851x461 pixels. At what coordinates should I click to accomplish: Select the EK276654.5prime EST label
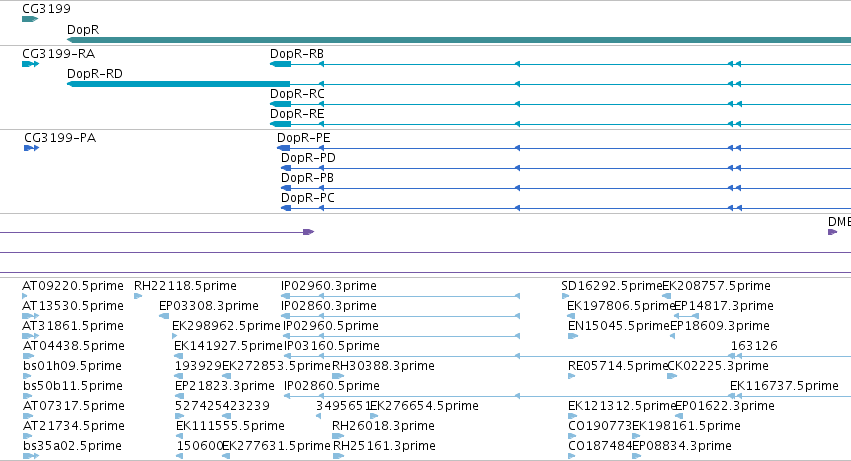pyautogui.click(x=424, y=407)
